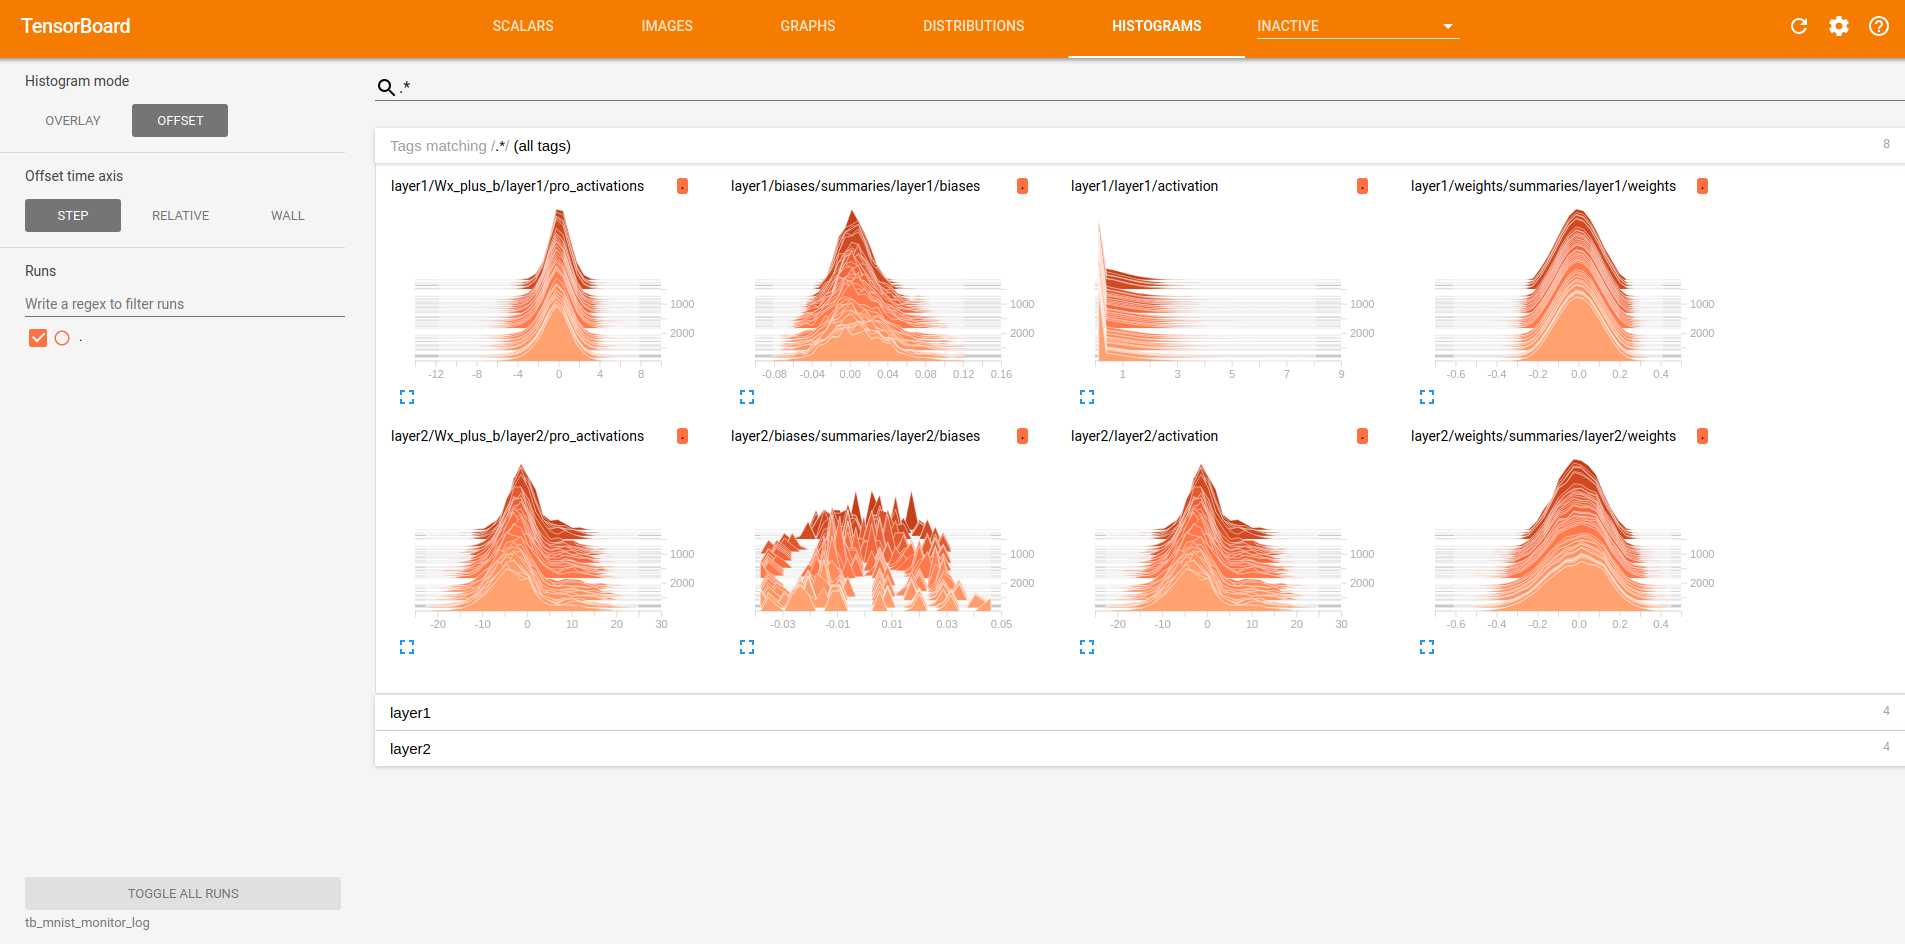Screen dimensions: 1905x944
Task: Expand the layer1 tag group
Action: (1140, 713)
